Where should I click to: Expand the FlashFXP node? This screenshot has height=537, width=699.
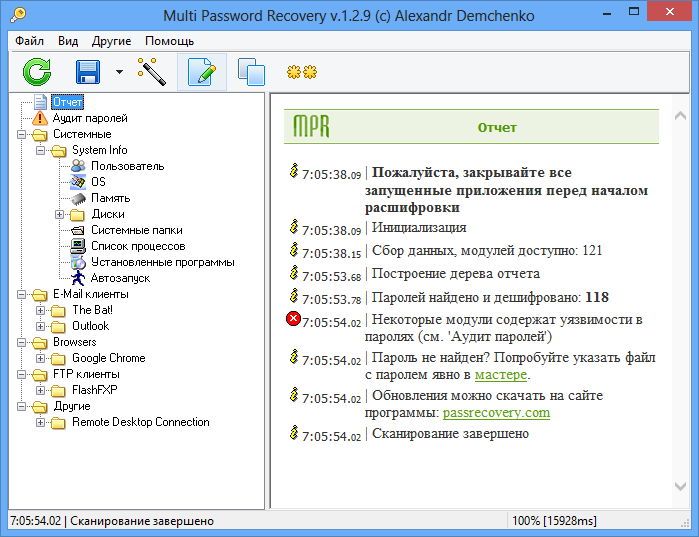coord(40,390)
